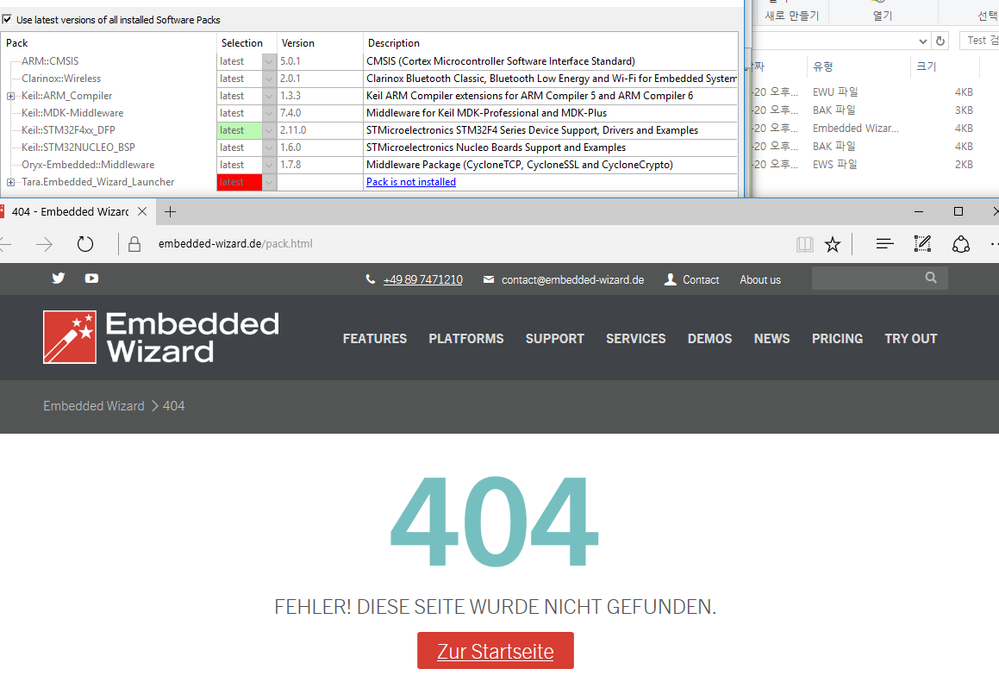The height and width of the screenshot is (676, 999).
Task: Select the Keil::STM32F4xx_DFP pack row
Action: (x=370, y=130)
